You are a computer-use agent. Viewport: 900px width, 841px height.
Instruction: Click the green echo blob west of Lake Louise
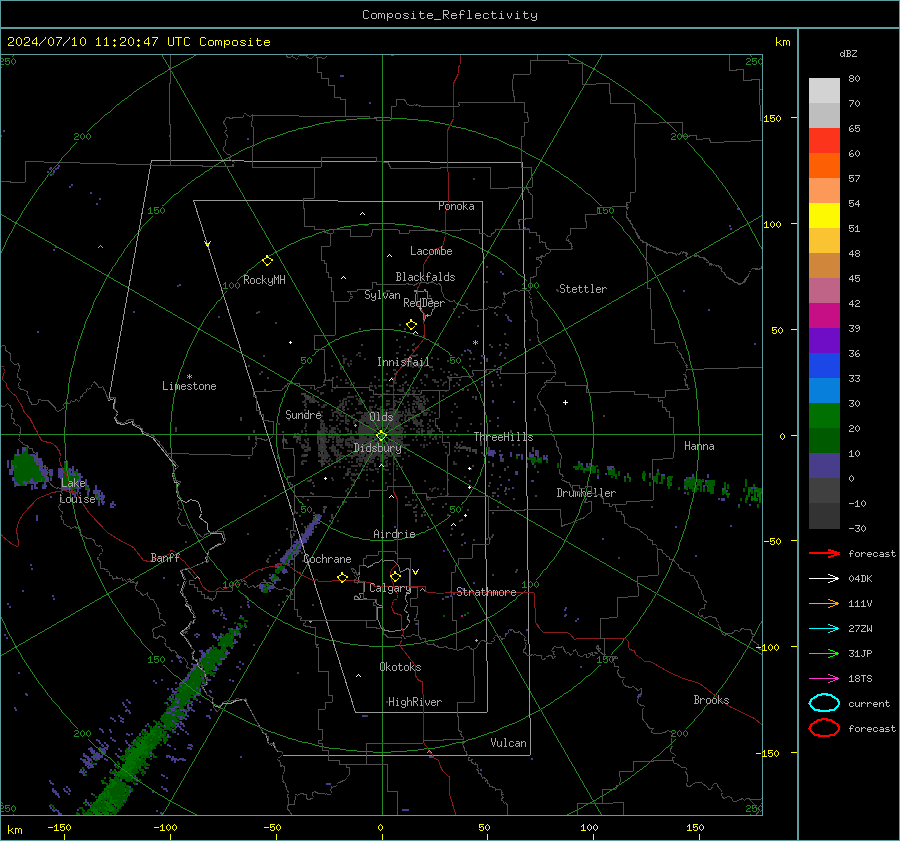tap(26, 468)
